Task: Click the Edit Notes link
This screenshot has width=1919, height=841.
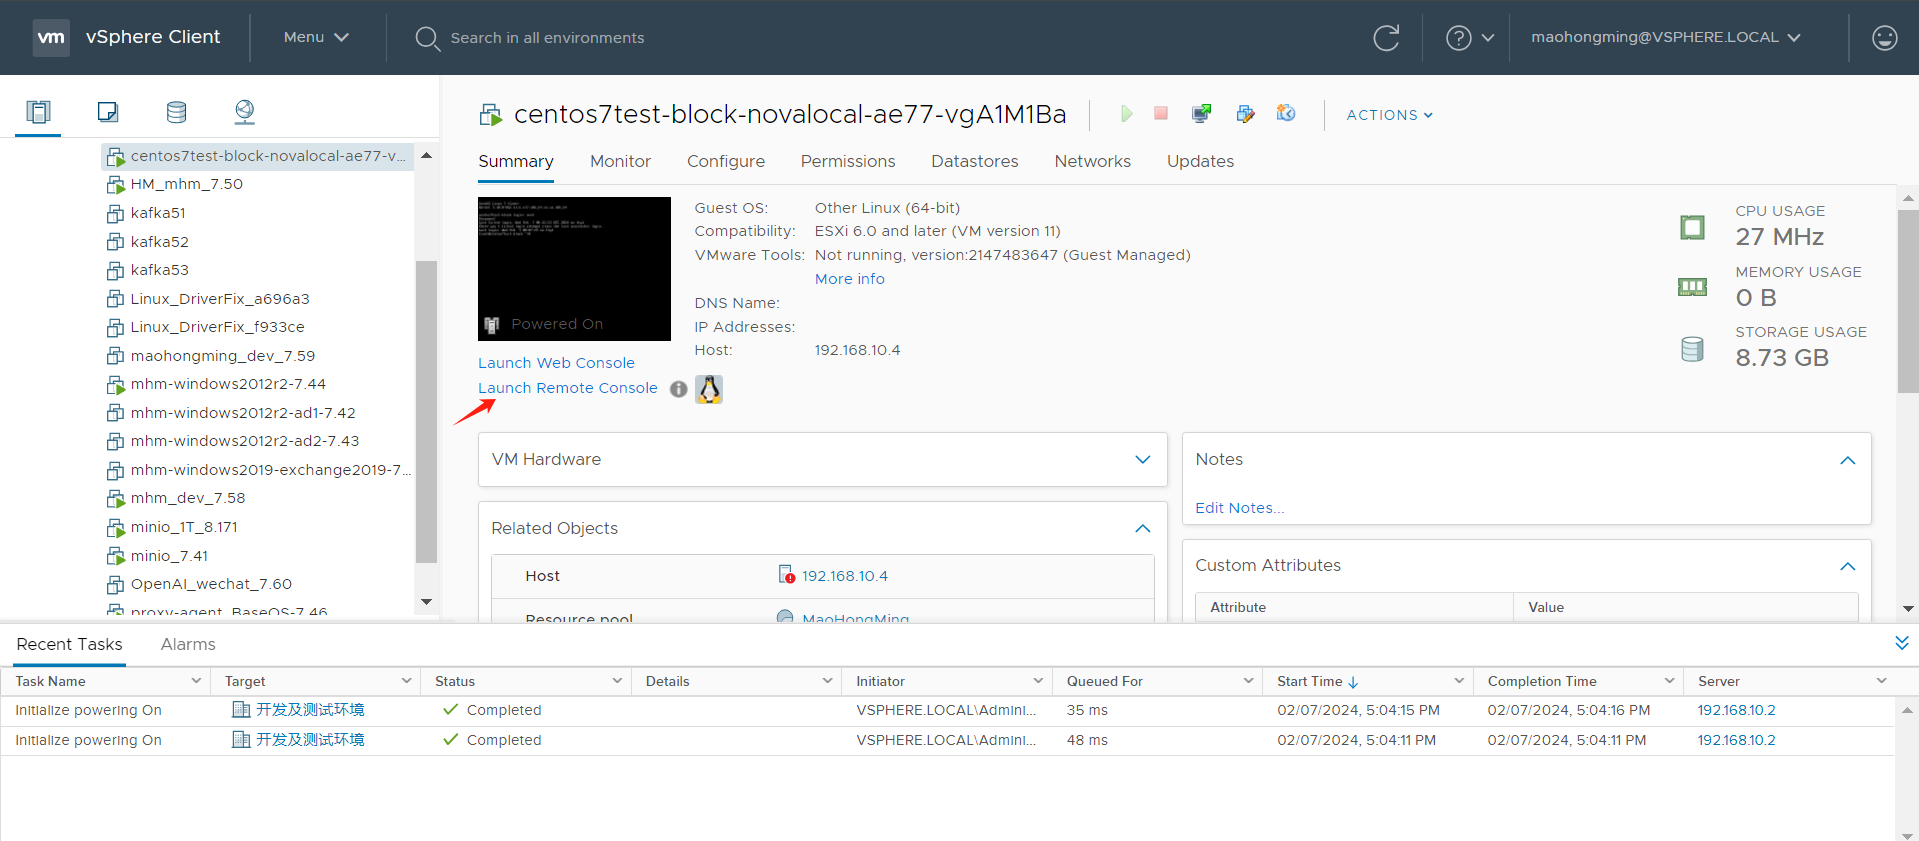Action: tap(1240, 508)
